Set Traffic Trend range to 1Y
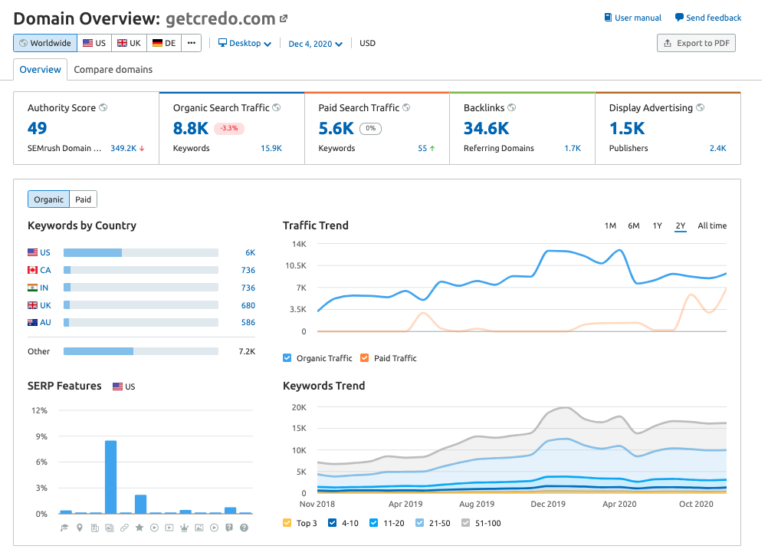Screen dimensions: 768x556 pyautogui.click(x=657, y=226)
